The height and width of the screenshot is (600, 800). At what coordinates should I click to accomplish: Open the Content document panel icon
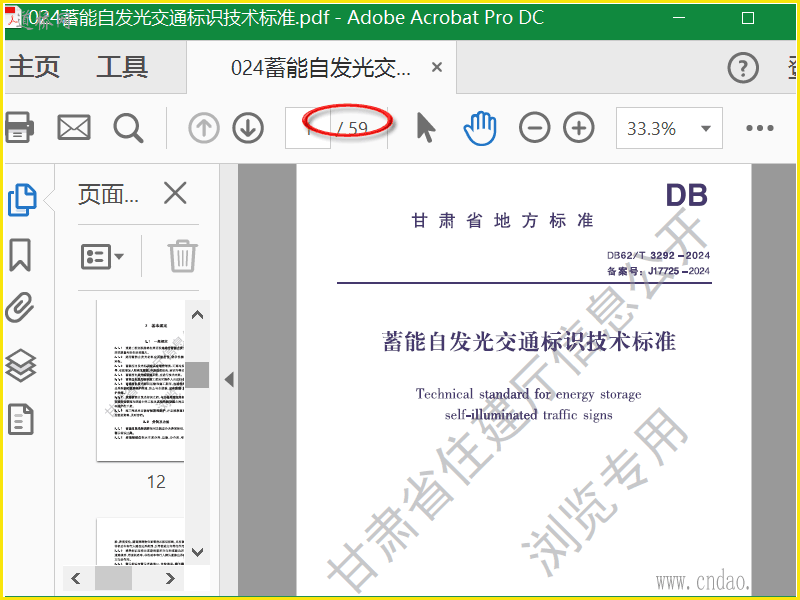click(21, 419)
